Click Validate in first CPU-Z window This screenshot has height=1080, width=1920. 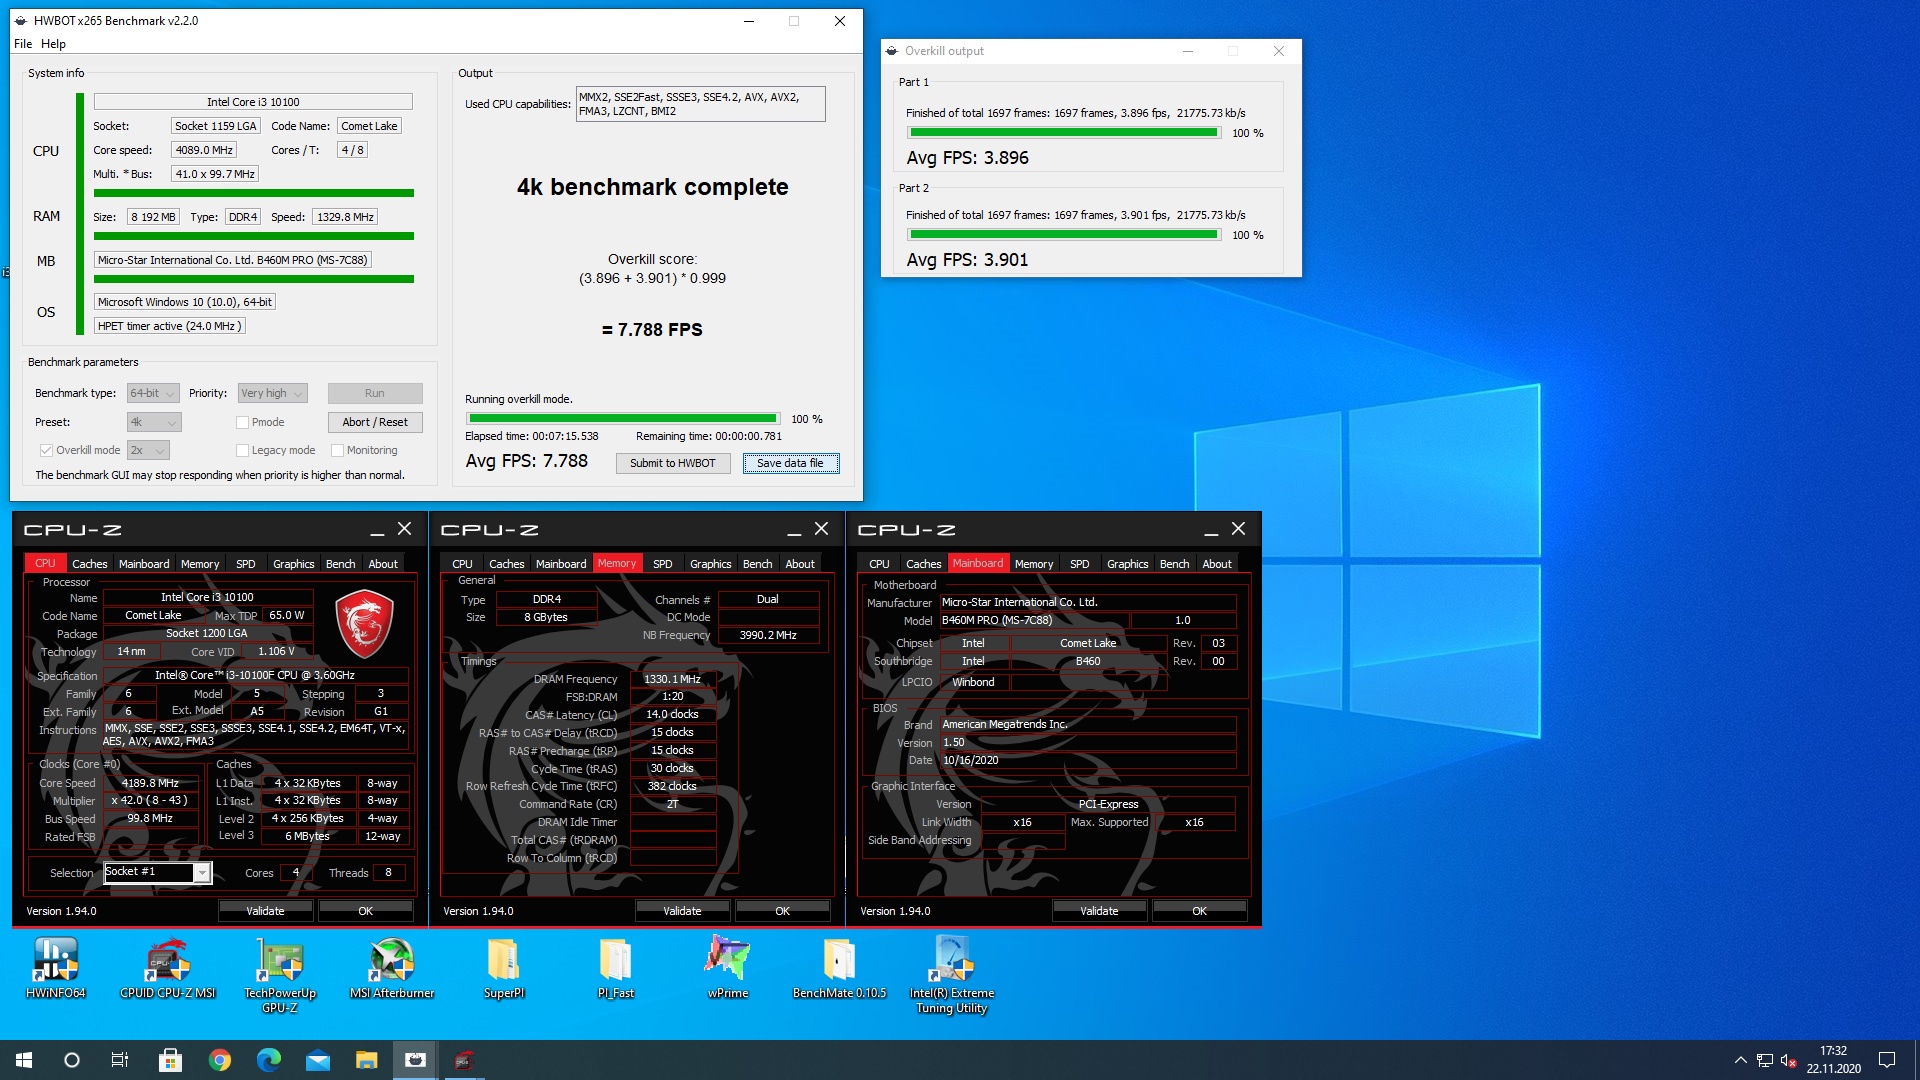(265, 911)
